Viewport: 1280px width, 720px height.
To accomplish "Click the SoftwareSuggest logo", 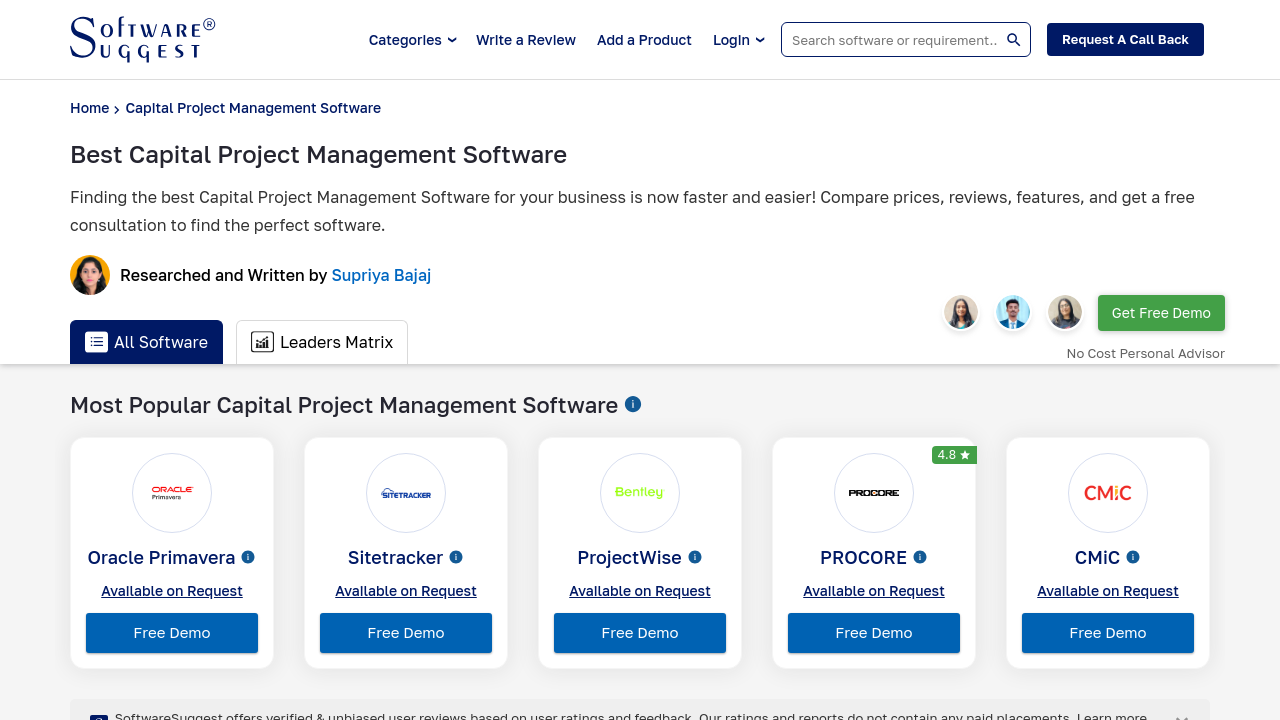I will (x=142, y=40).
